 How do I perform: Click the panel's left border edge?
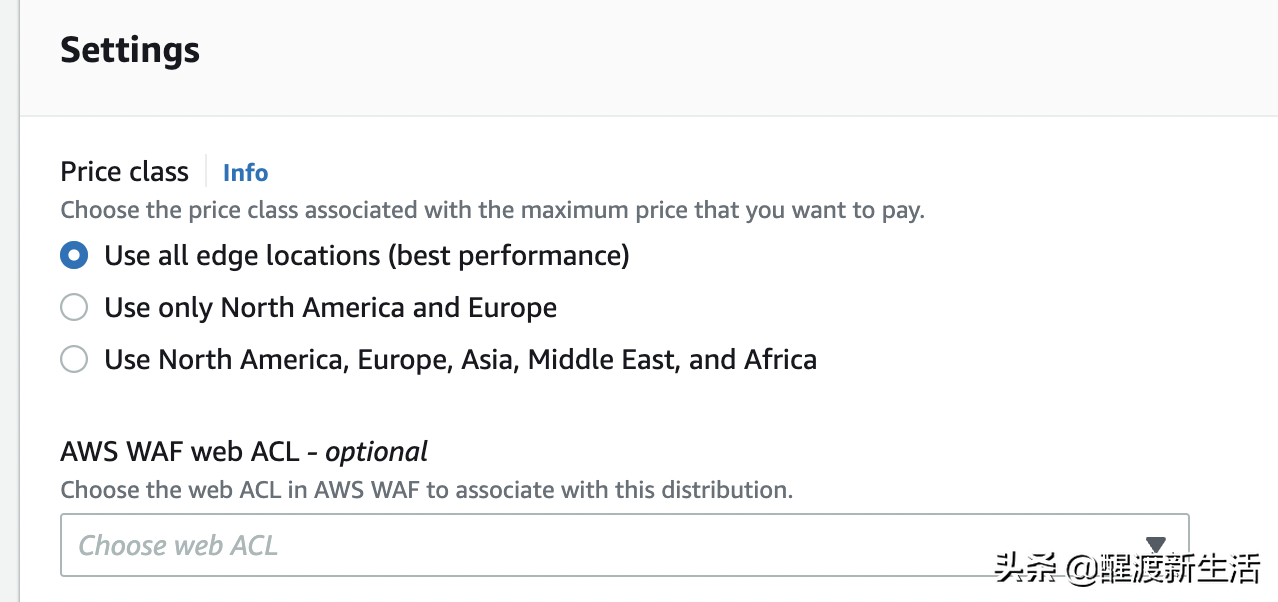point(20,300)
